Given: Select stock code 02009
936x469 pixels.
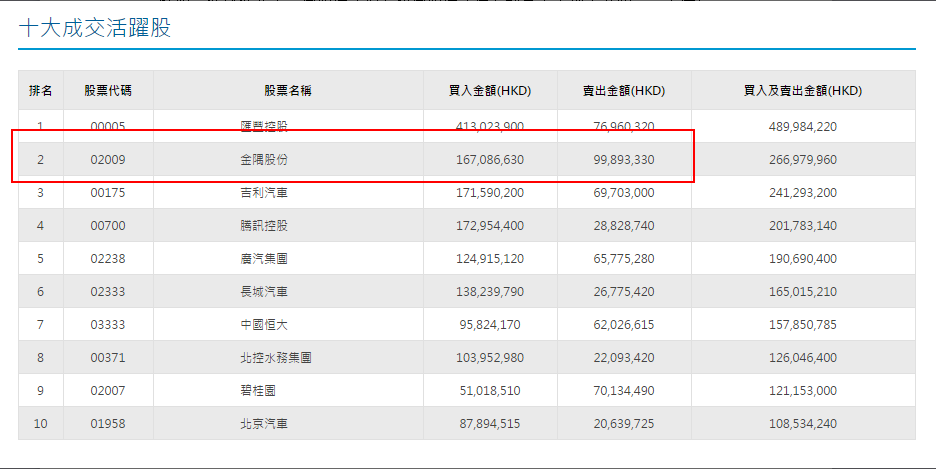Looking at the screenshot, I should pos(108,160).
